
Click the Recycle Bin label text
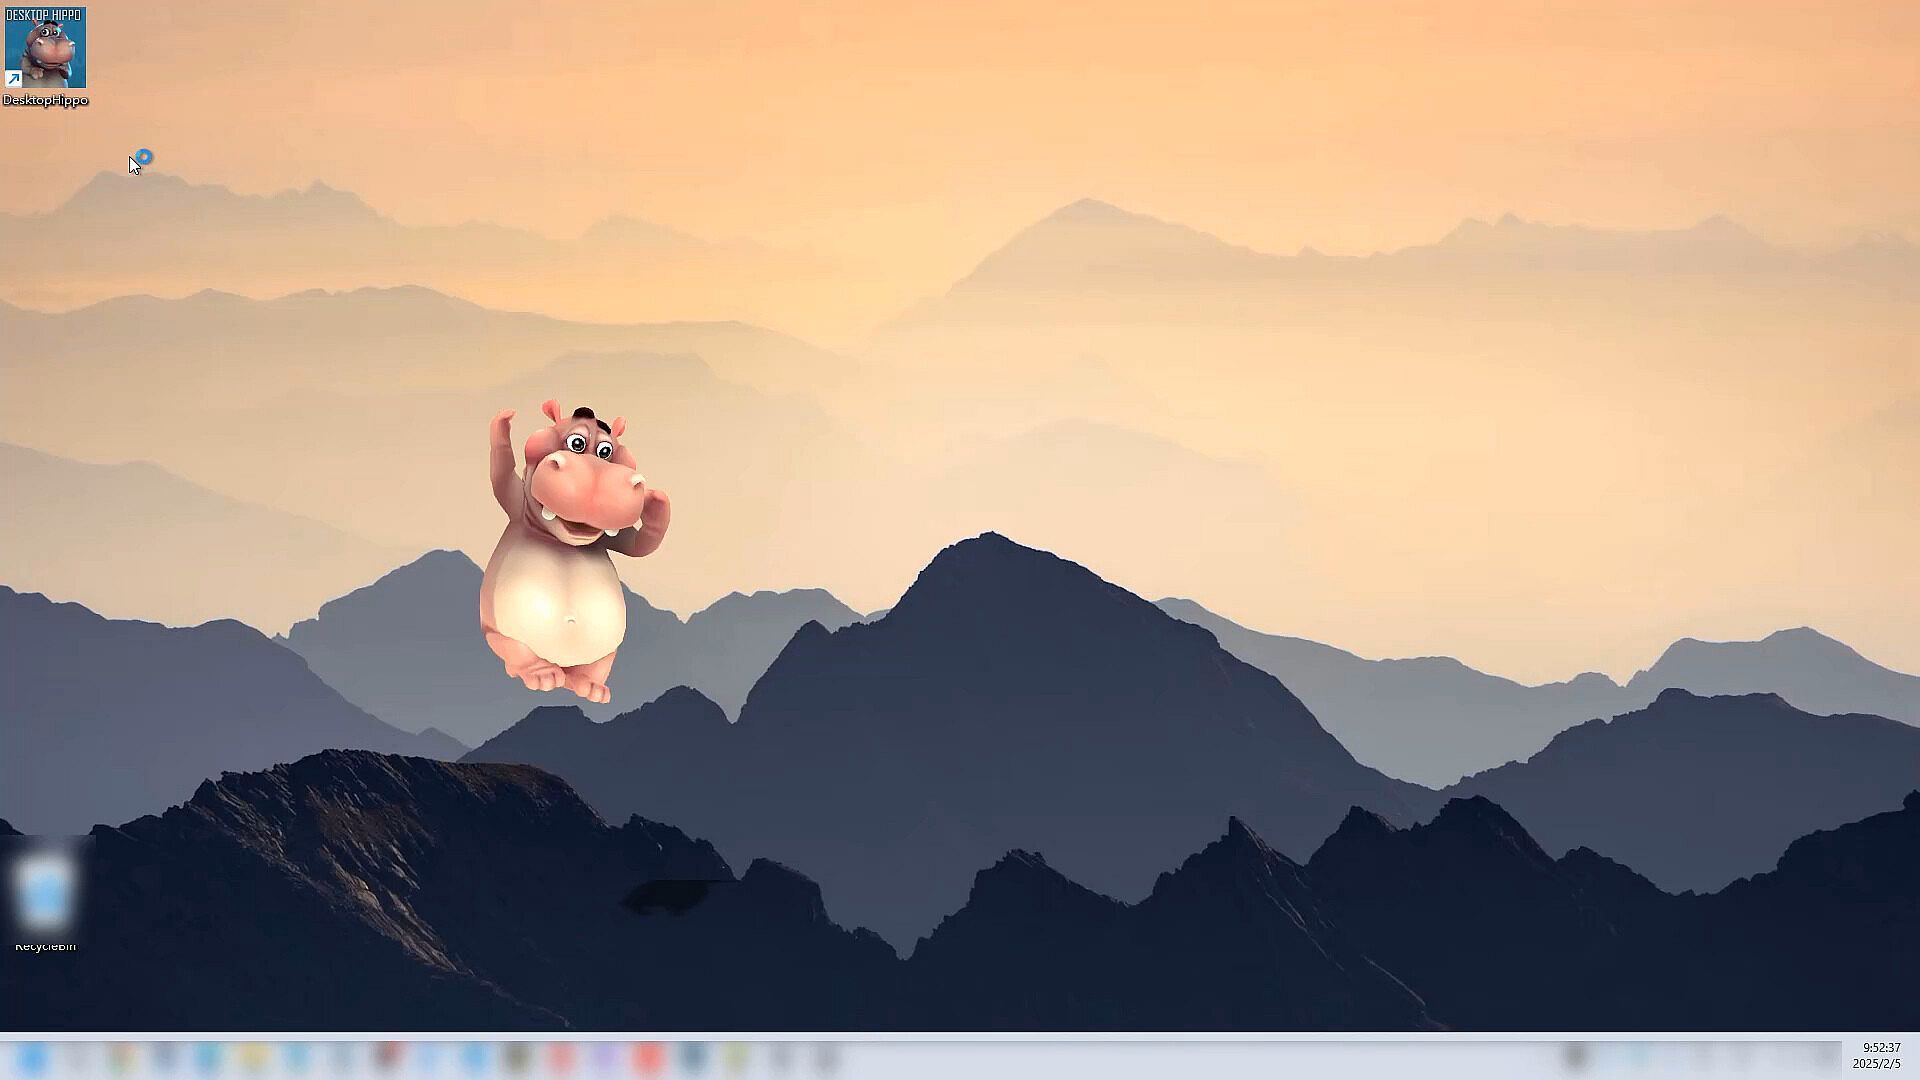45,946
